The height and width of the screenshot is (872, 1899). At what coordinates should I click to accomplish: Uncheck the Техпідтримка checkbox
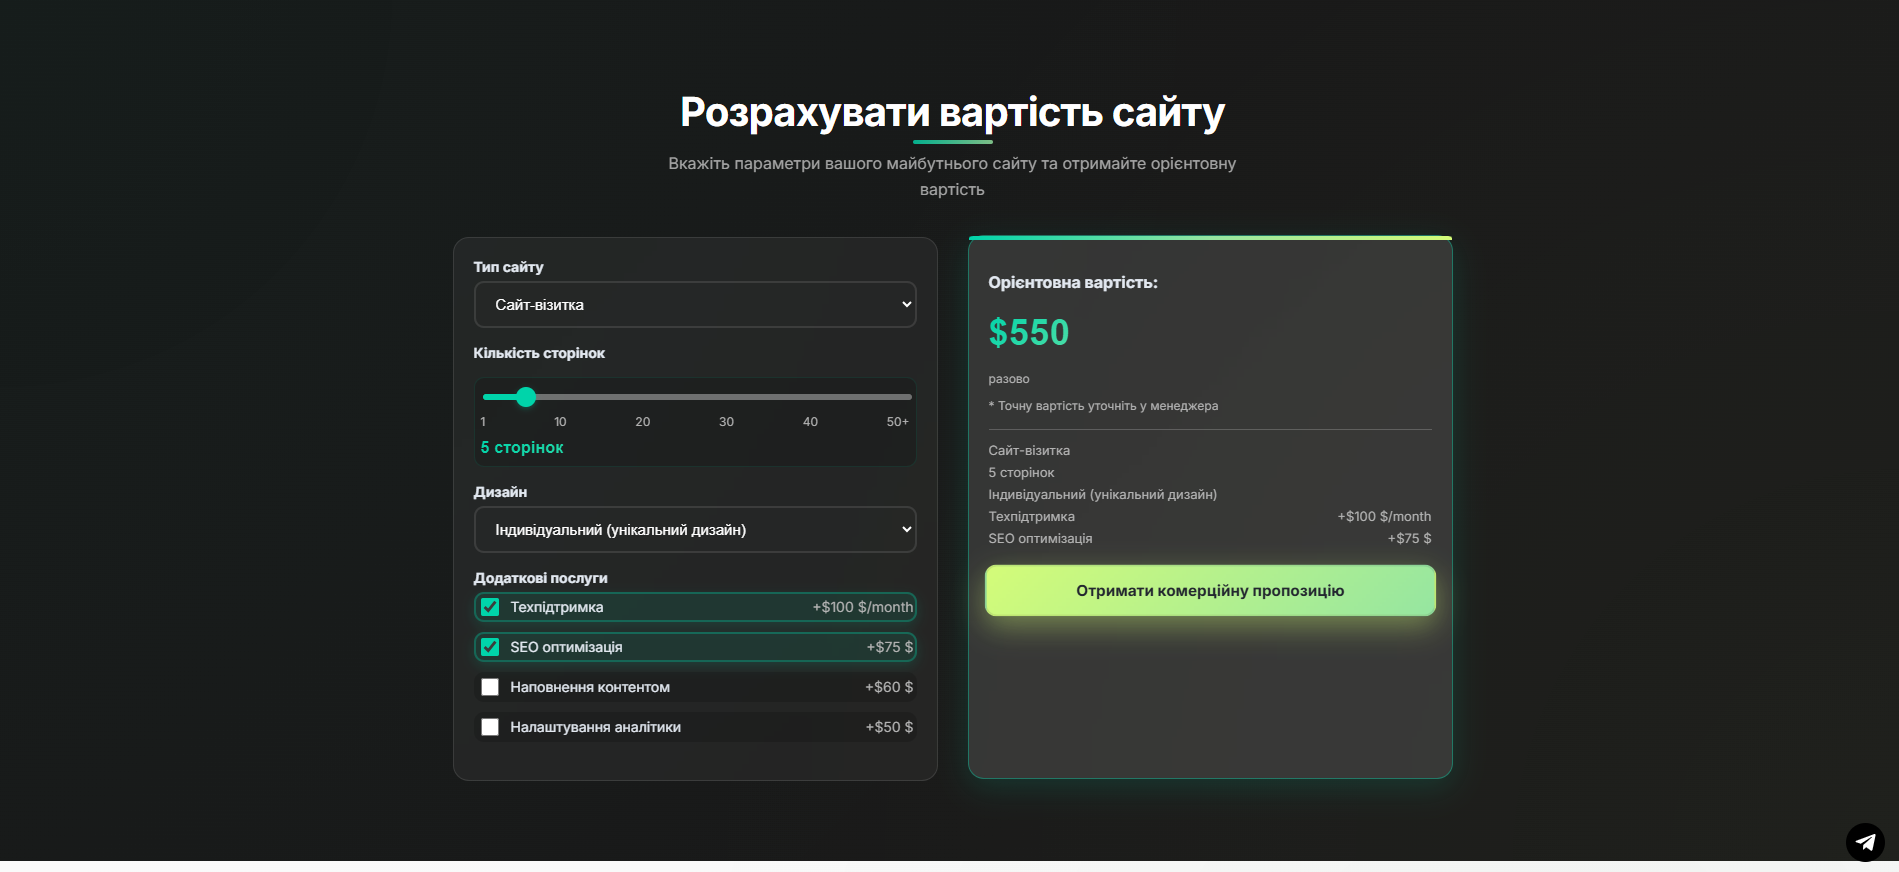pyautogui.click(x=490, y=607)
